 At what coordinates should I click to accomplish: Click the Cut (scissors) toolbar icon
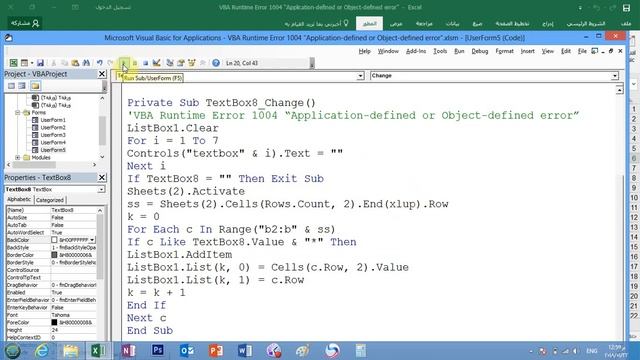[53, 63]
